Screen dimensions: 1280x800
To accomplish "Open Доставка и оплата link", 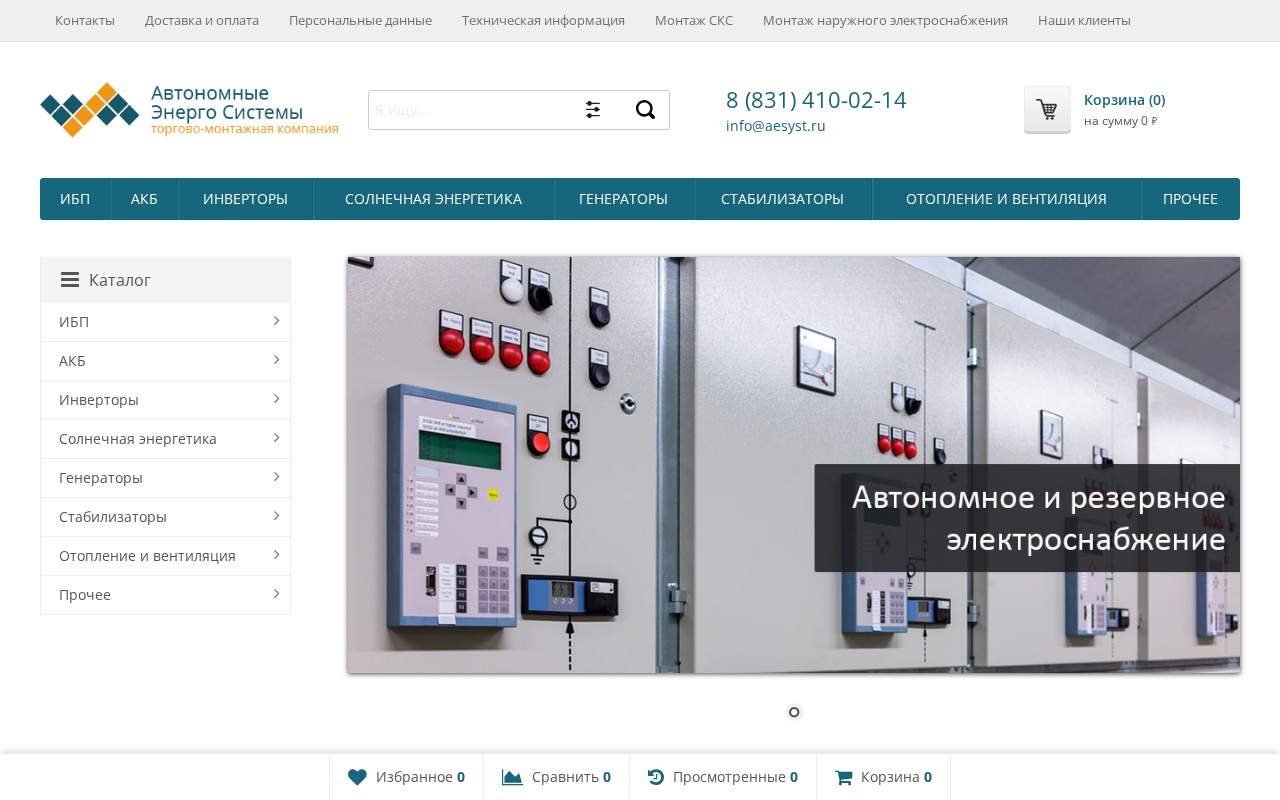I will click(202, 20).
